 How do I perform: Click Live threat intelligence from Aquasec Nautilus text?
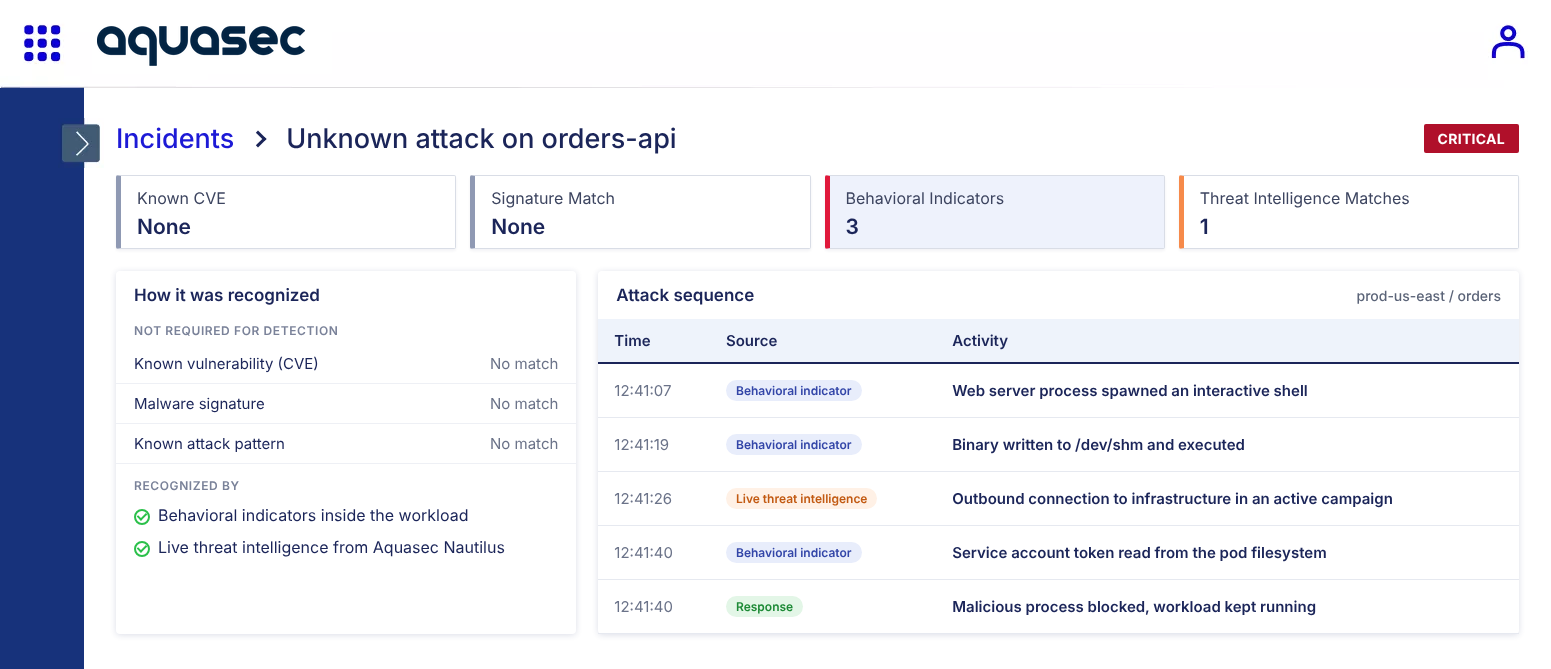(331, 548)
